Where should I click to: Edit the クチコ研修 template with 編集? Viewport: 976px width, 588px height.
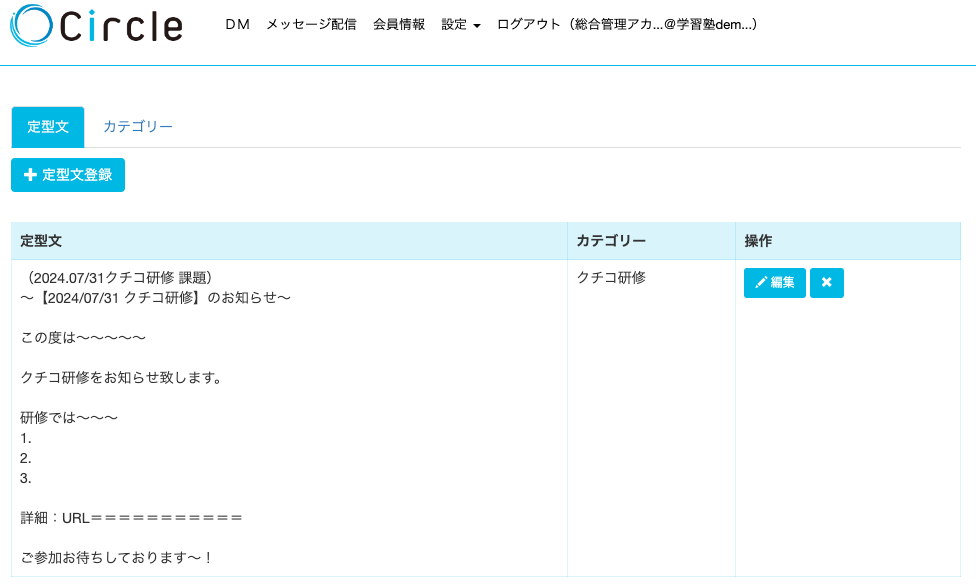click(774, 282)
